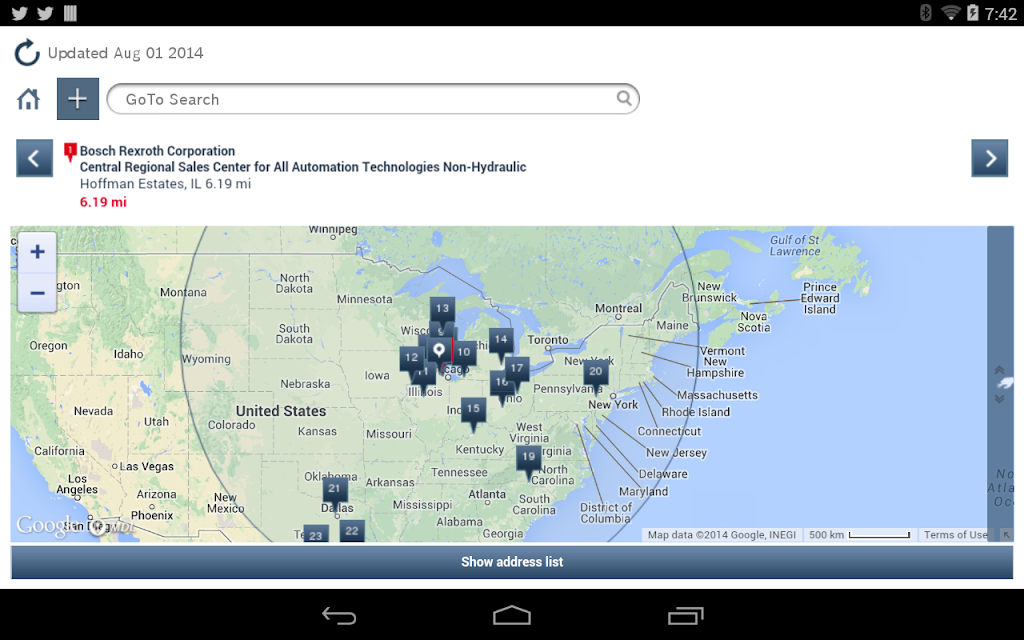
Task: Tap the refresh update icon
Action: (27, 53)
